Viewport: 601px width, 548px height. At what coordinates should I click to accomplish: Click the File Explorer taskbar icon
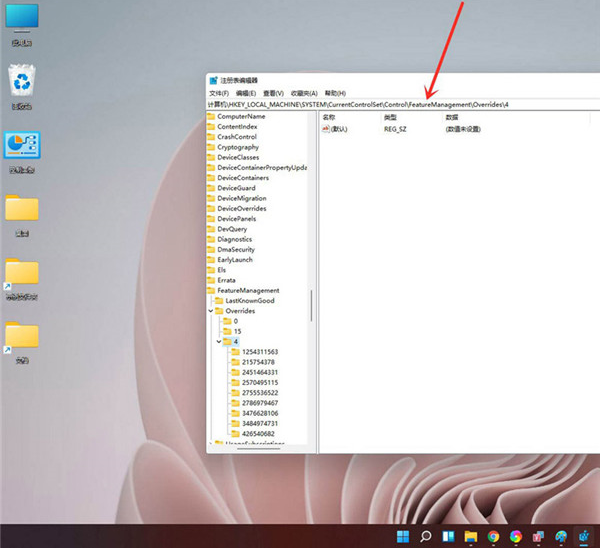(x=471, y=536)
